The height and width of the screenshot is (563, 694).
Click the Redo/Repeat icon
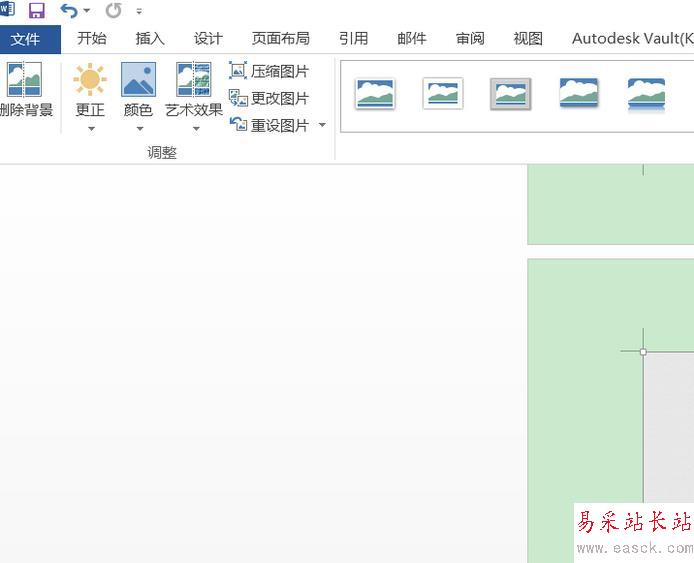(x=113, y=10)
